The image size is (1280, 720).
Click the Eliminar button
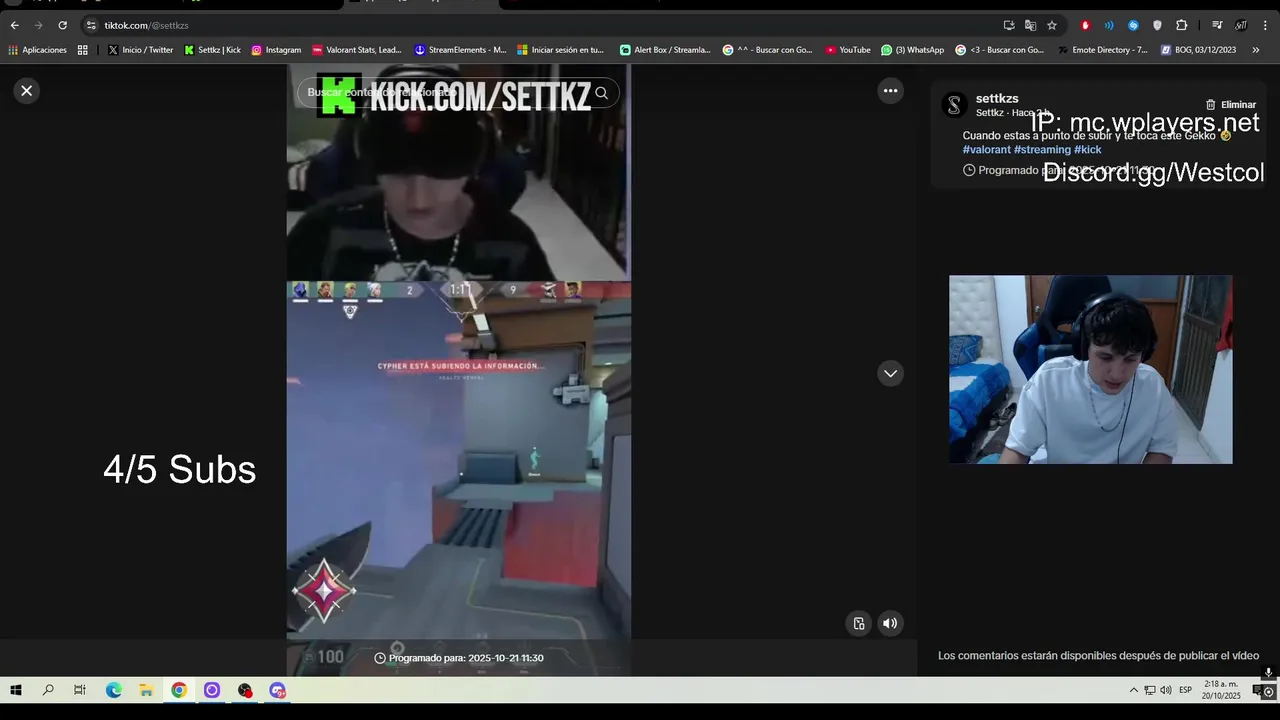pos(1231,105)
